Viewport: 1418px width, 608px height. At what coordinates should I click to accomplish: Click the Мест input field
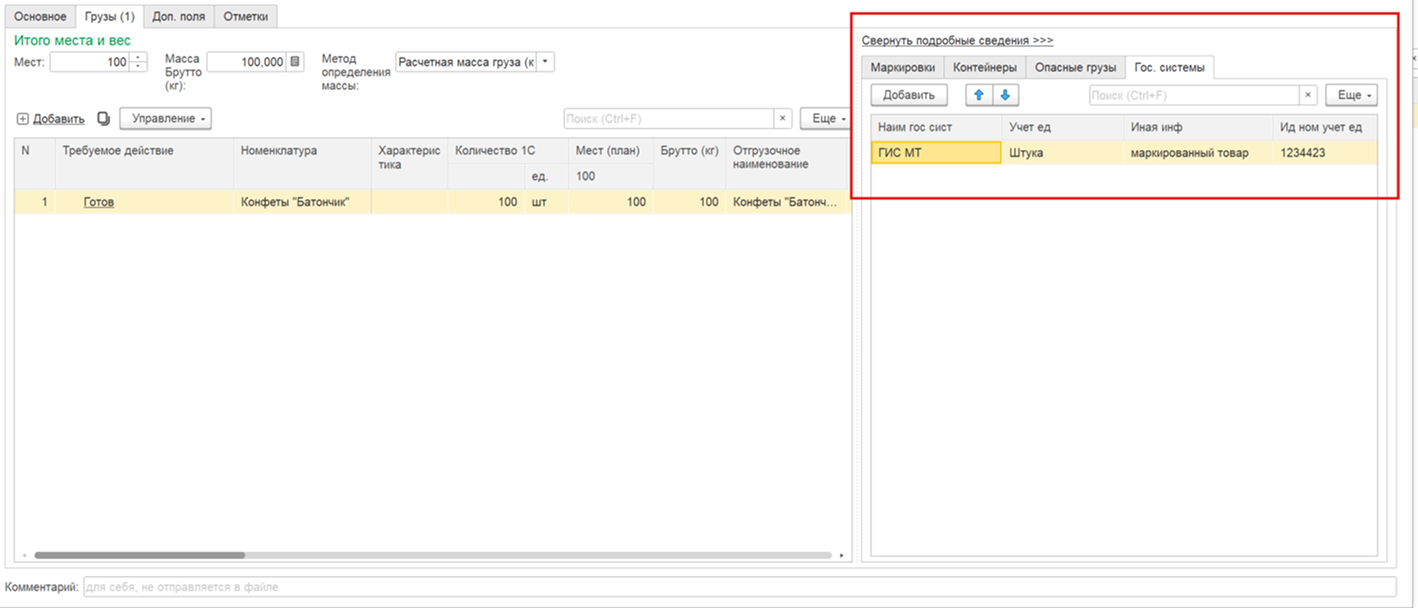(91, 62)
